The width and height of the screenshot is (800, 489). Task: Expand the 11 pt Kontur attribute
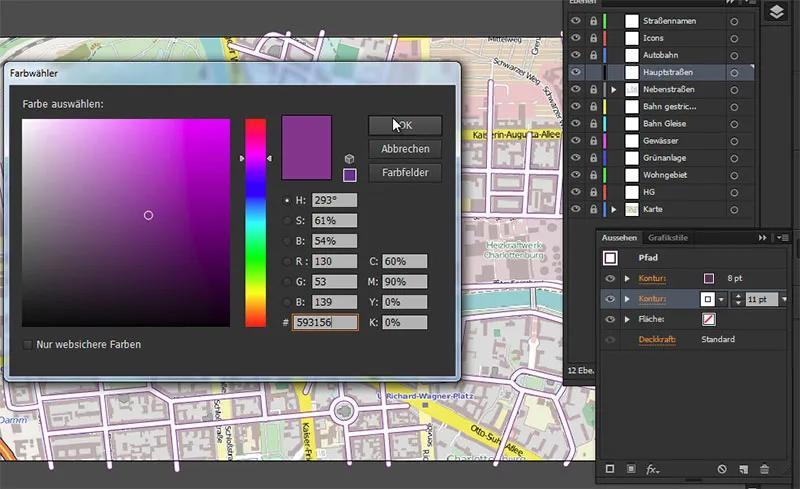[x=627, y=299]
